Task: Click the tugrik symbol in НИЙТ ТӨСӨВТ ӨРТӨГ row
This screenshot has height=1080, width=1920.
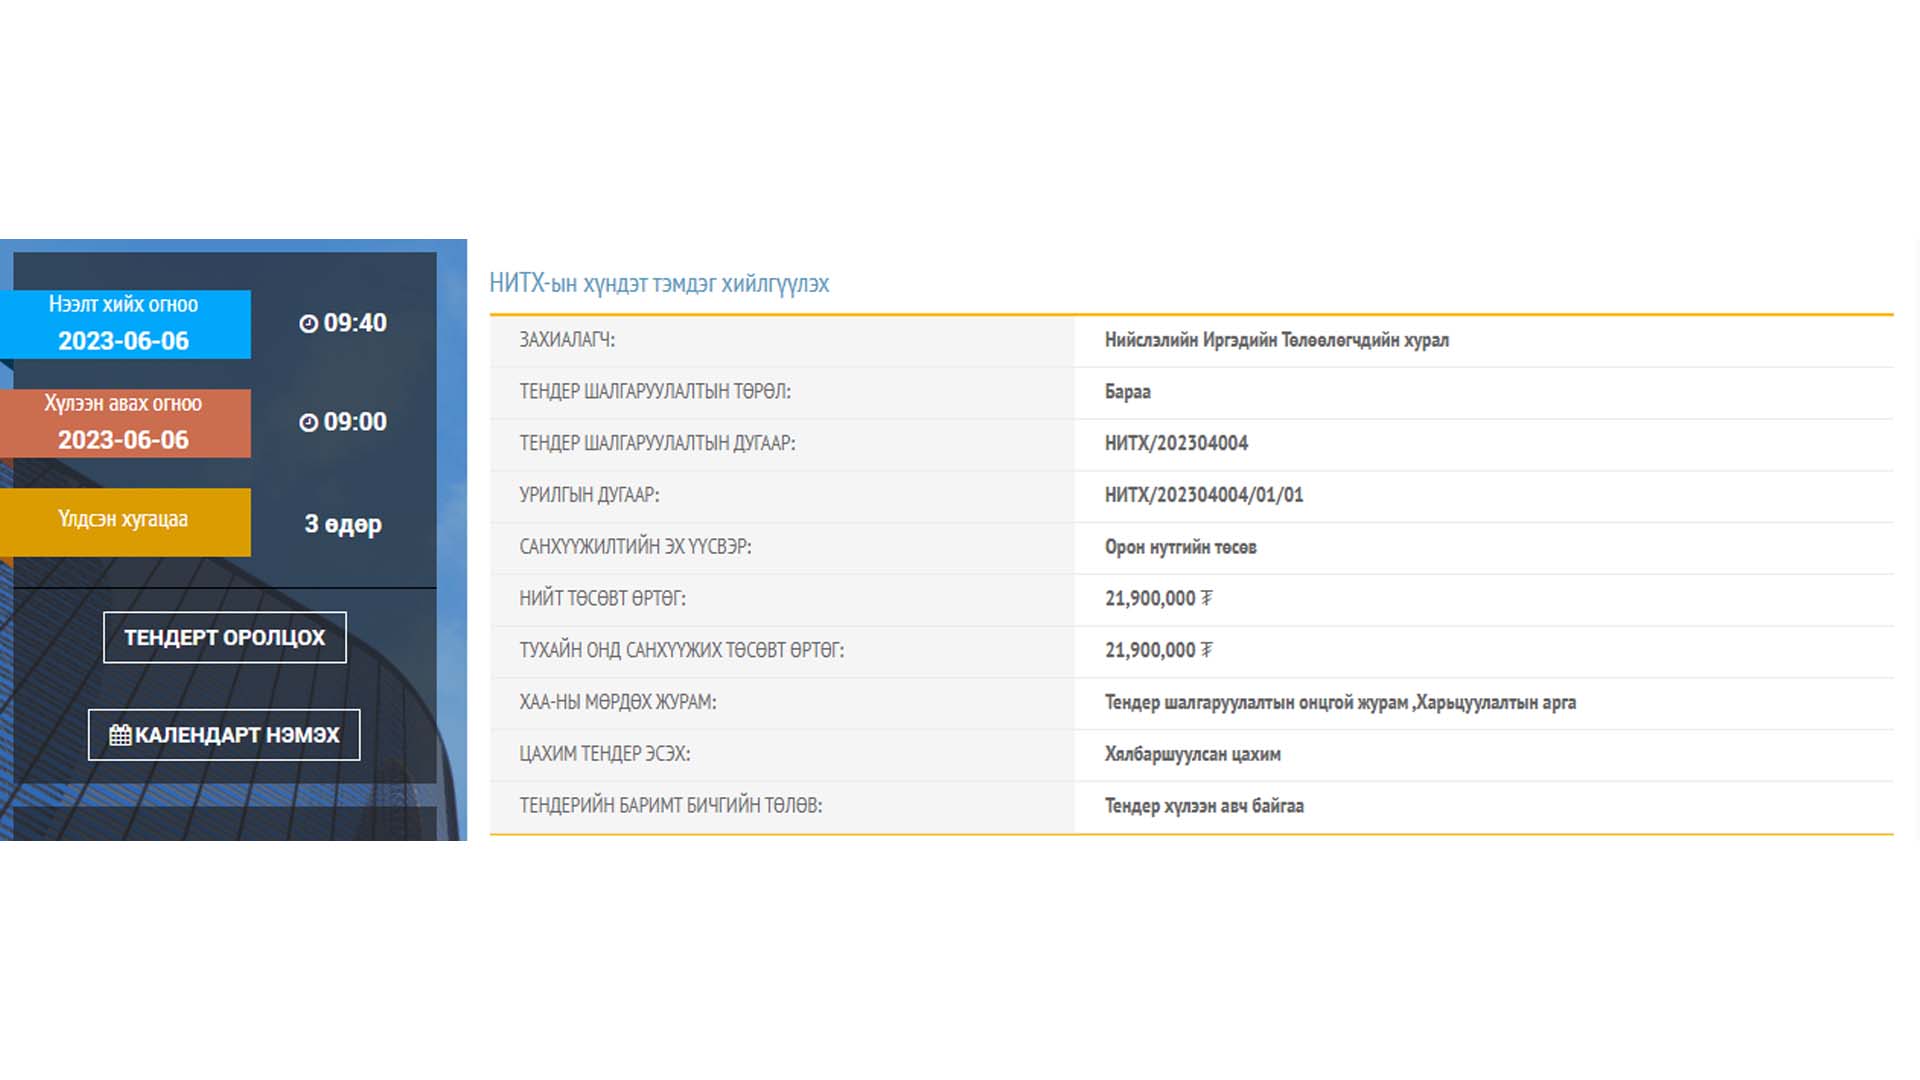Action: point(1206,598)
